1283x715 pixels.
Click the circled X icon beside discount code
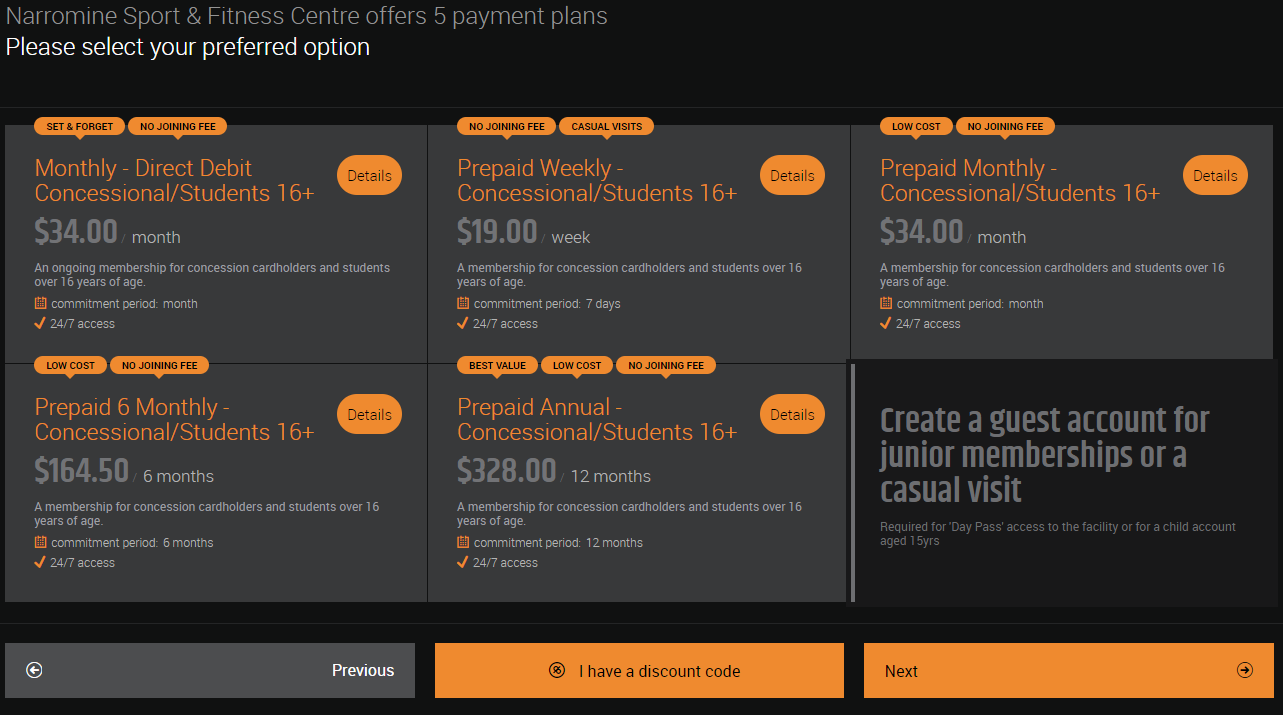(557, 670)
